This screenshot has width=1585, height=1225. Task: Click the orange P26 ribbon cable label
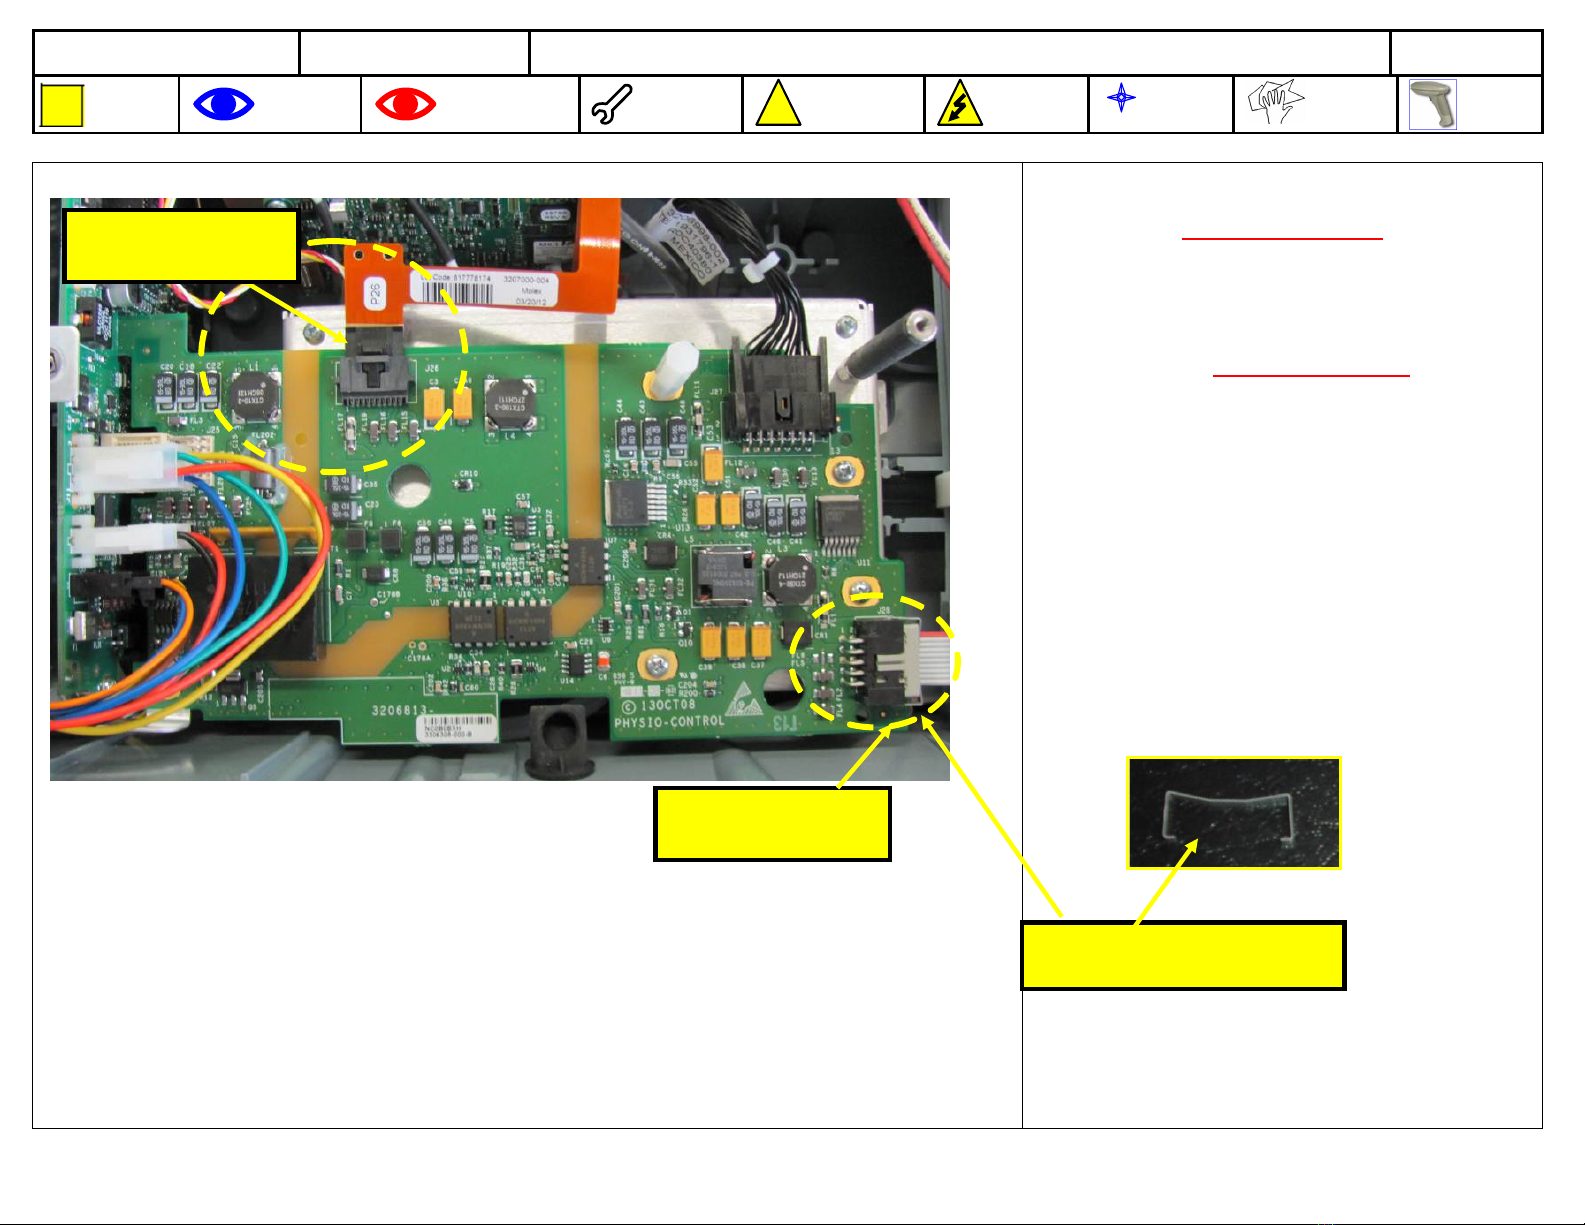pyautogui.click(x=374, y=293)
